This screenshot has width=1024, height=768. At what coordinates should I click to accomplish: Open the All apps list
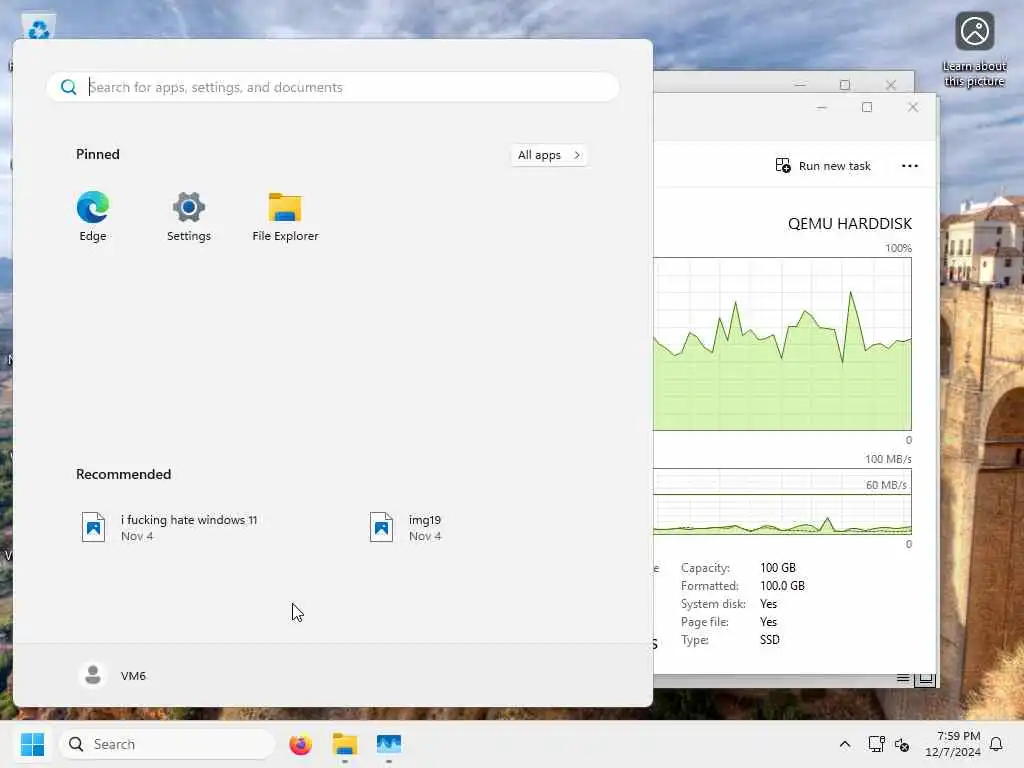click(x=549, y=155)
